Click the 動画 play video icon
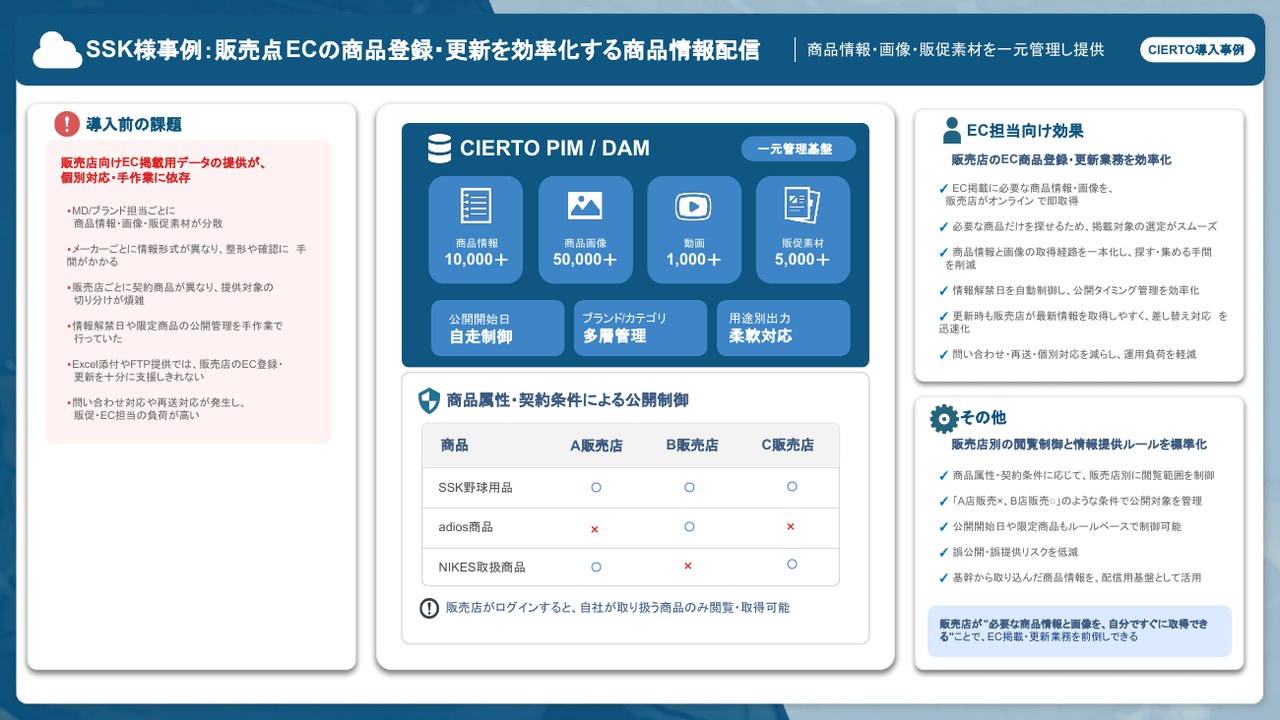The image size is (1280, 720). (x=693, y=206)
